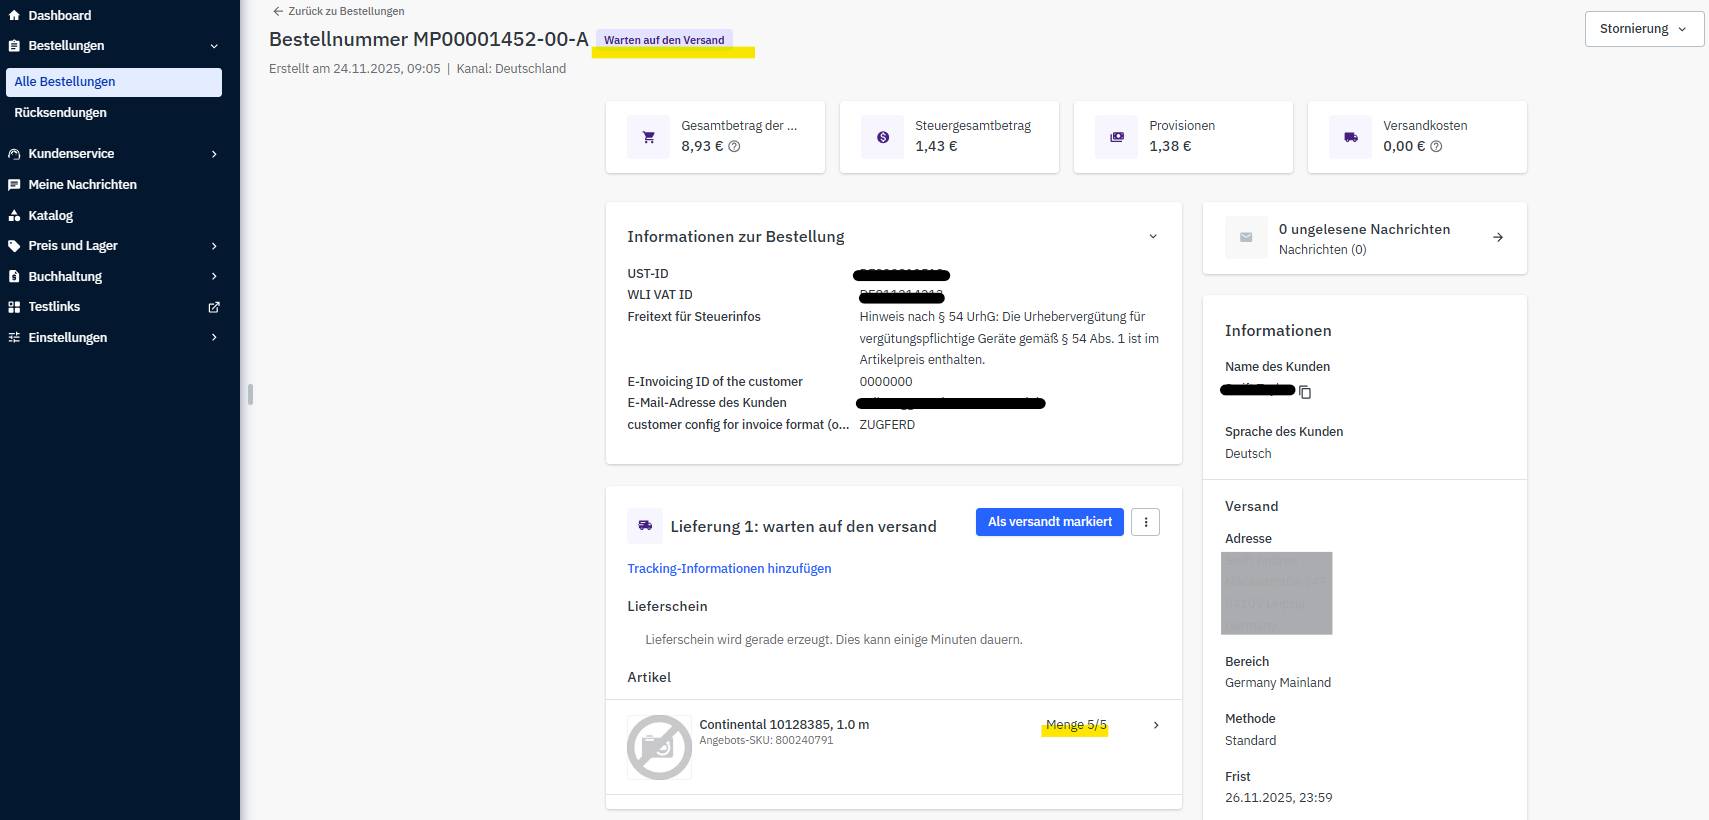Click the external link icon beside Testlinks
The image size is (1709, 820).
pos(213,307)
